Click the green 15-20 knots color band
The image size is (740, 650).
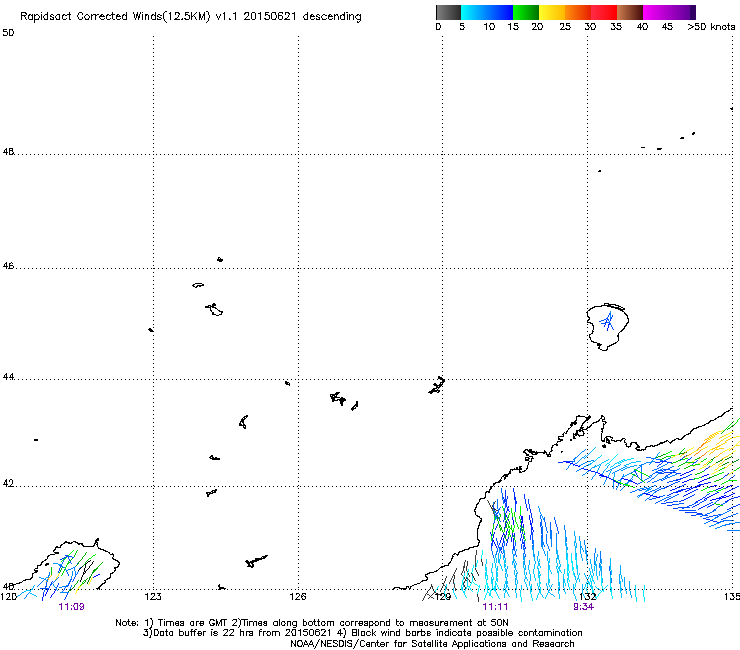(526, 12)
